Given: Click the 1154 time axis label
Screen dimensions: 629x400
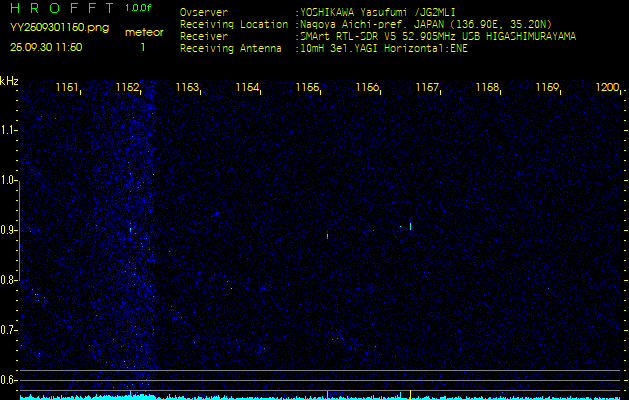Looking at the screenshot, I should (x=248, y=87).
